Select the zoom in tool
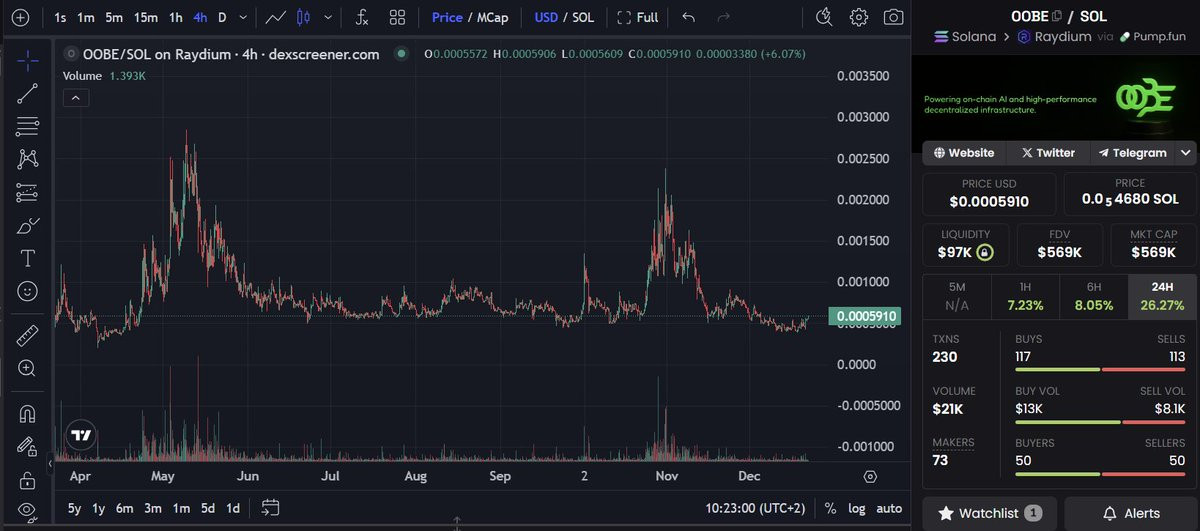Viewport: 1200px width, 531px height. [28, 368]
